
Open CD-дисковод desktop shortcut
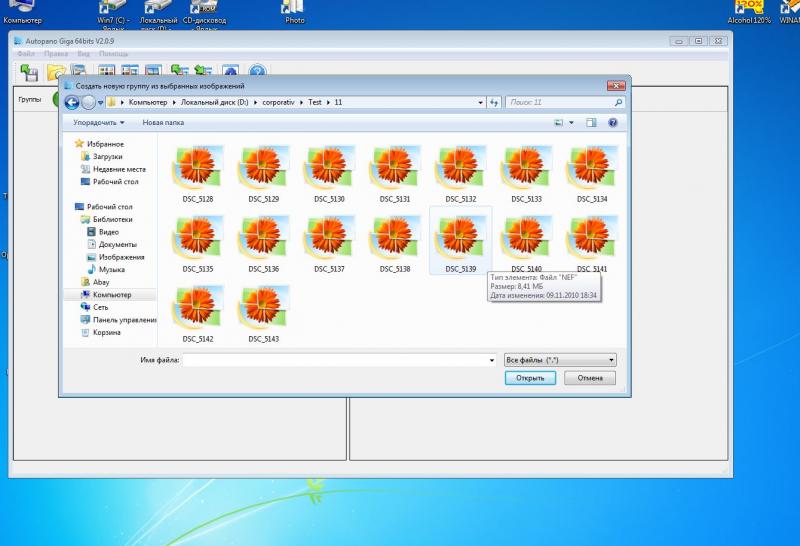(204, 14)
